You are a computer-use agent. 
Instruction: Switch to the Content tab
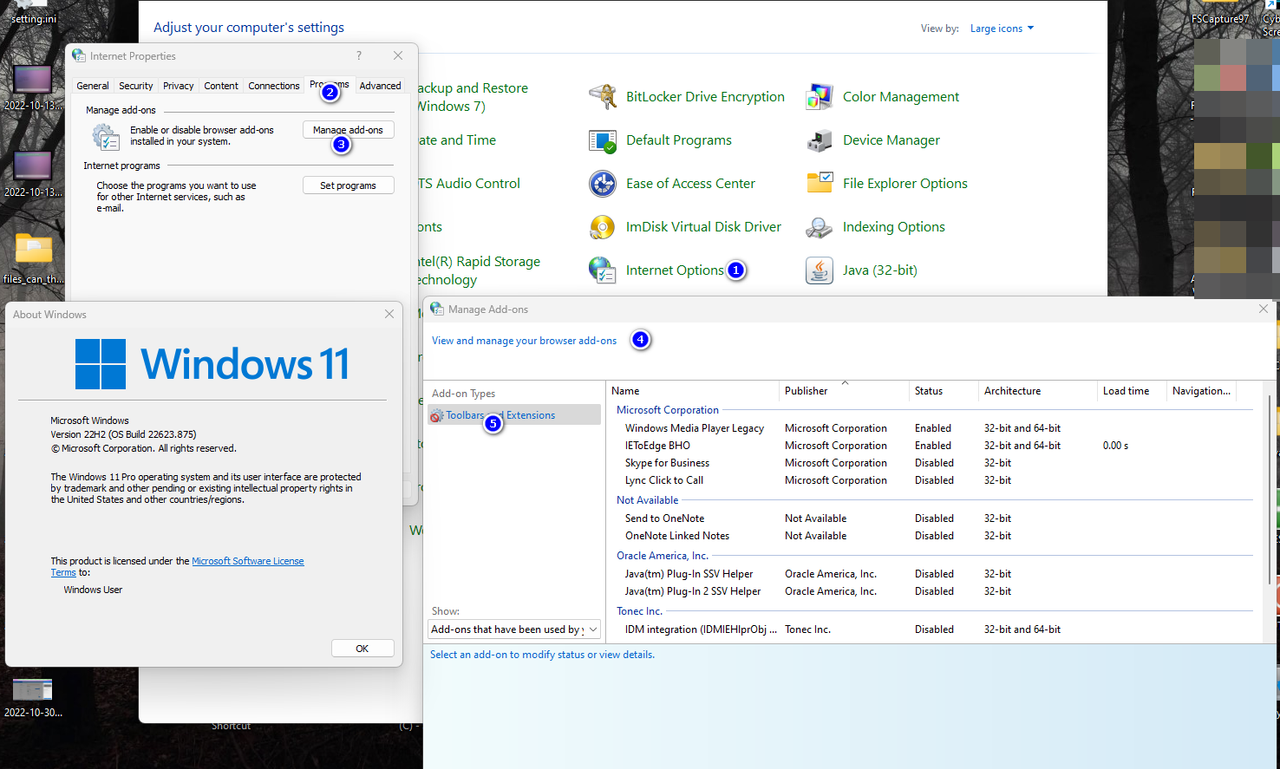click(x=221, y=86)
